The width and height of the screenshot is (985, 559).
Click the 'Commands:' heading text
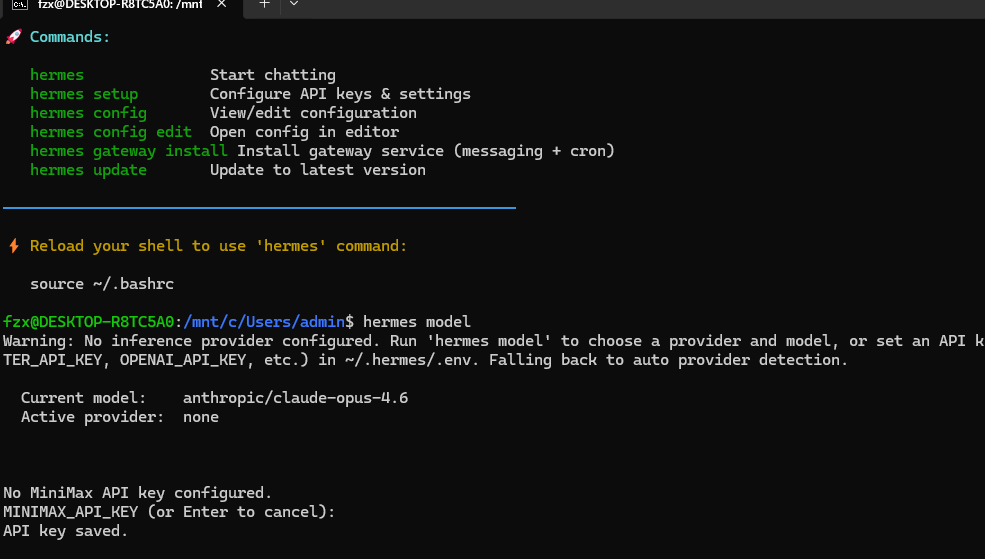coord(70,37)
